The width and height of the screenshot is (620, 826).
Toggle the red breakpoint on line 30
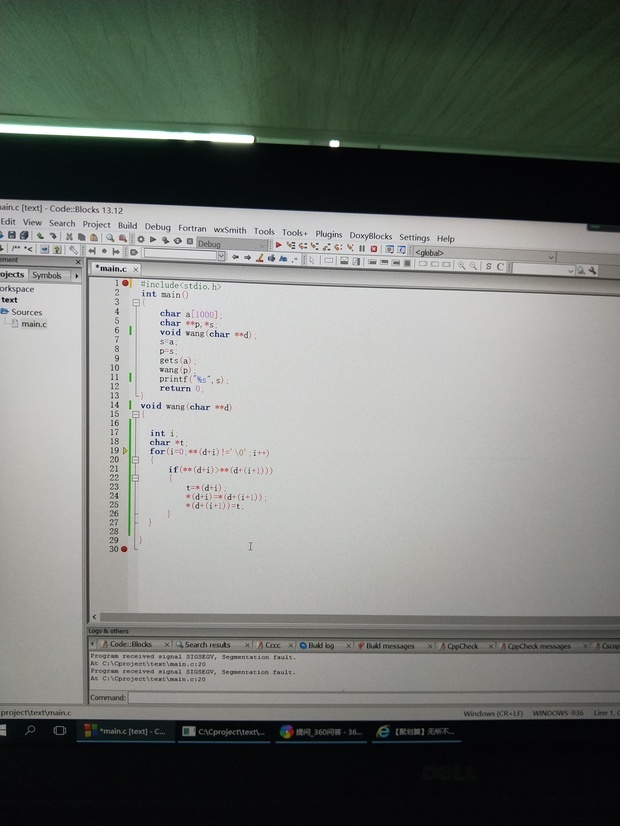[124, 549]
